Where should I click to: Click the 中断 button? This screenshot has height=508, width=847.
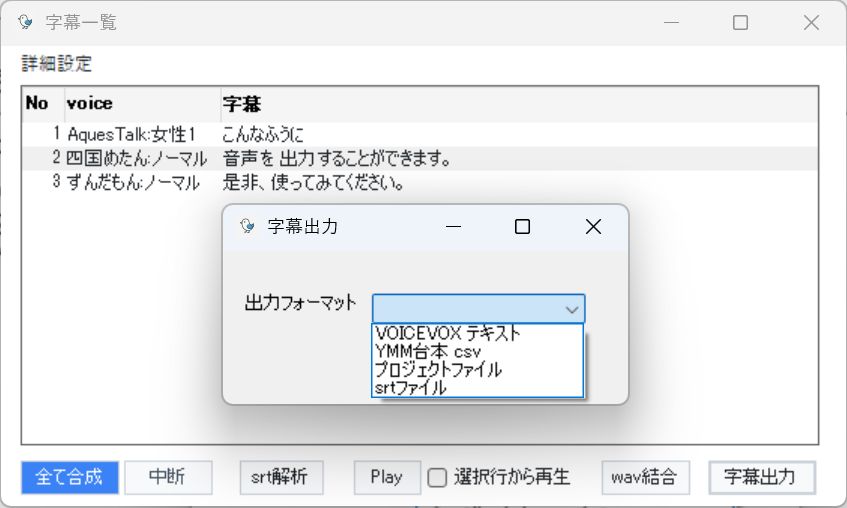tap(168, 477)
